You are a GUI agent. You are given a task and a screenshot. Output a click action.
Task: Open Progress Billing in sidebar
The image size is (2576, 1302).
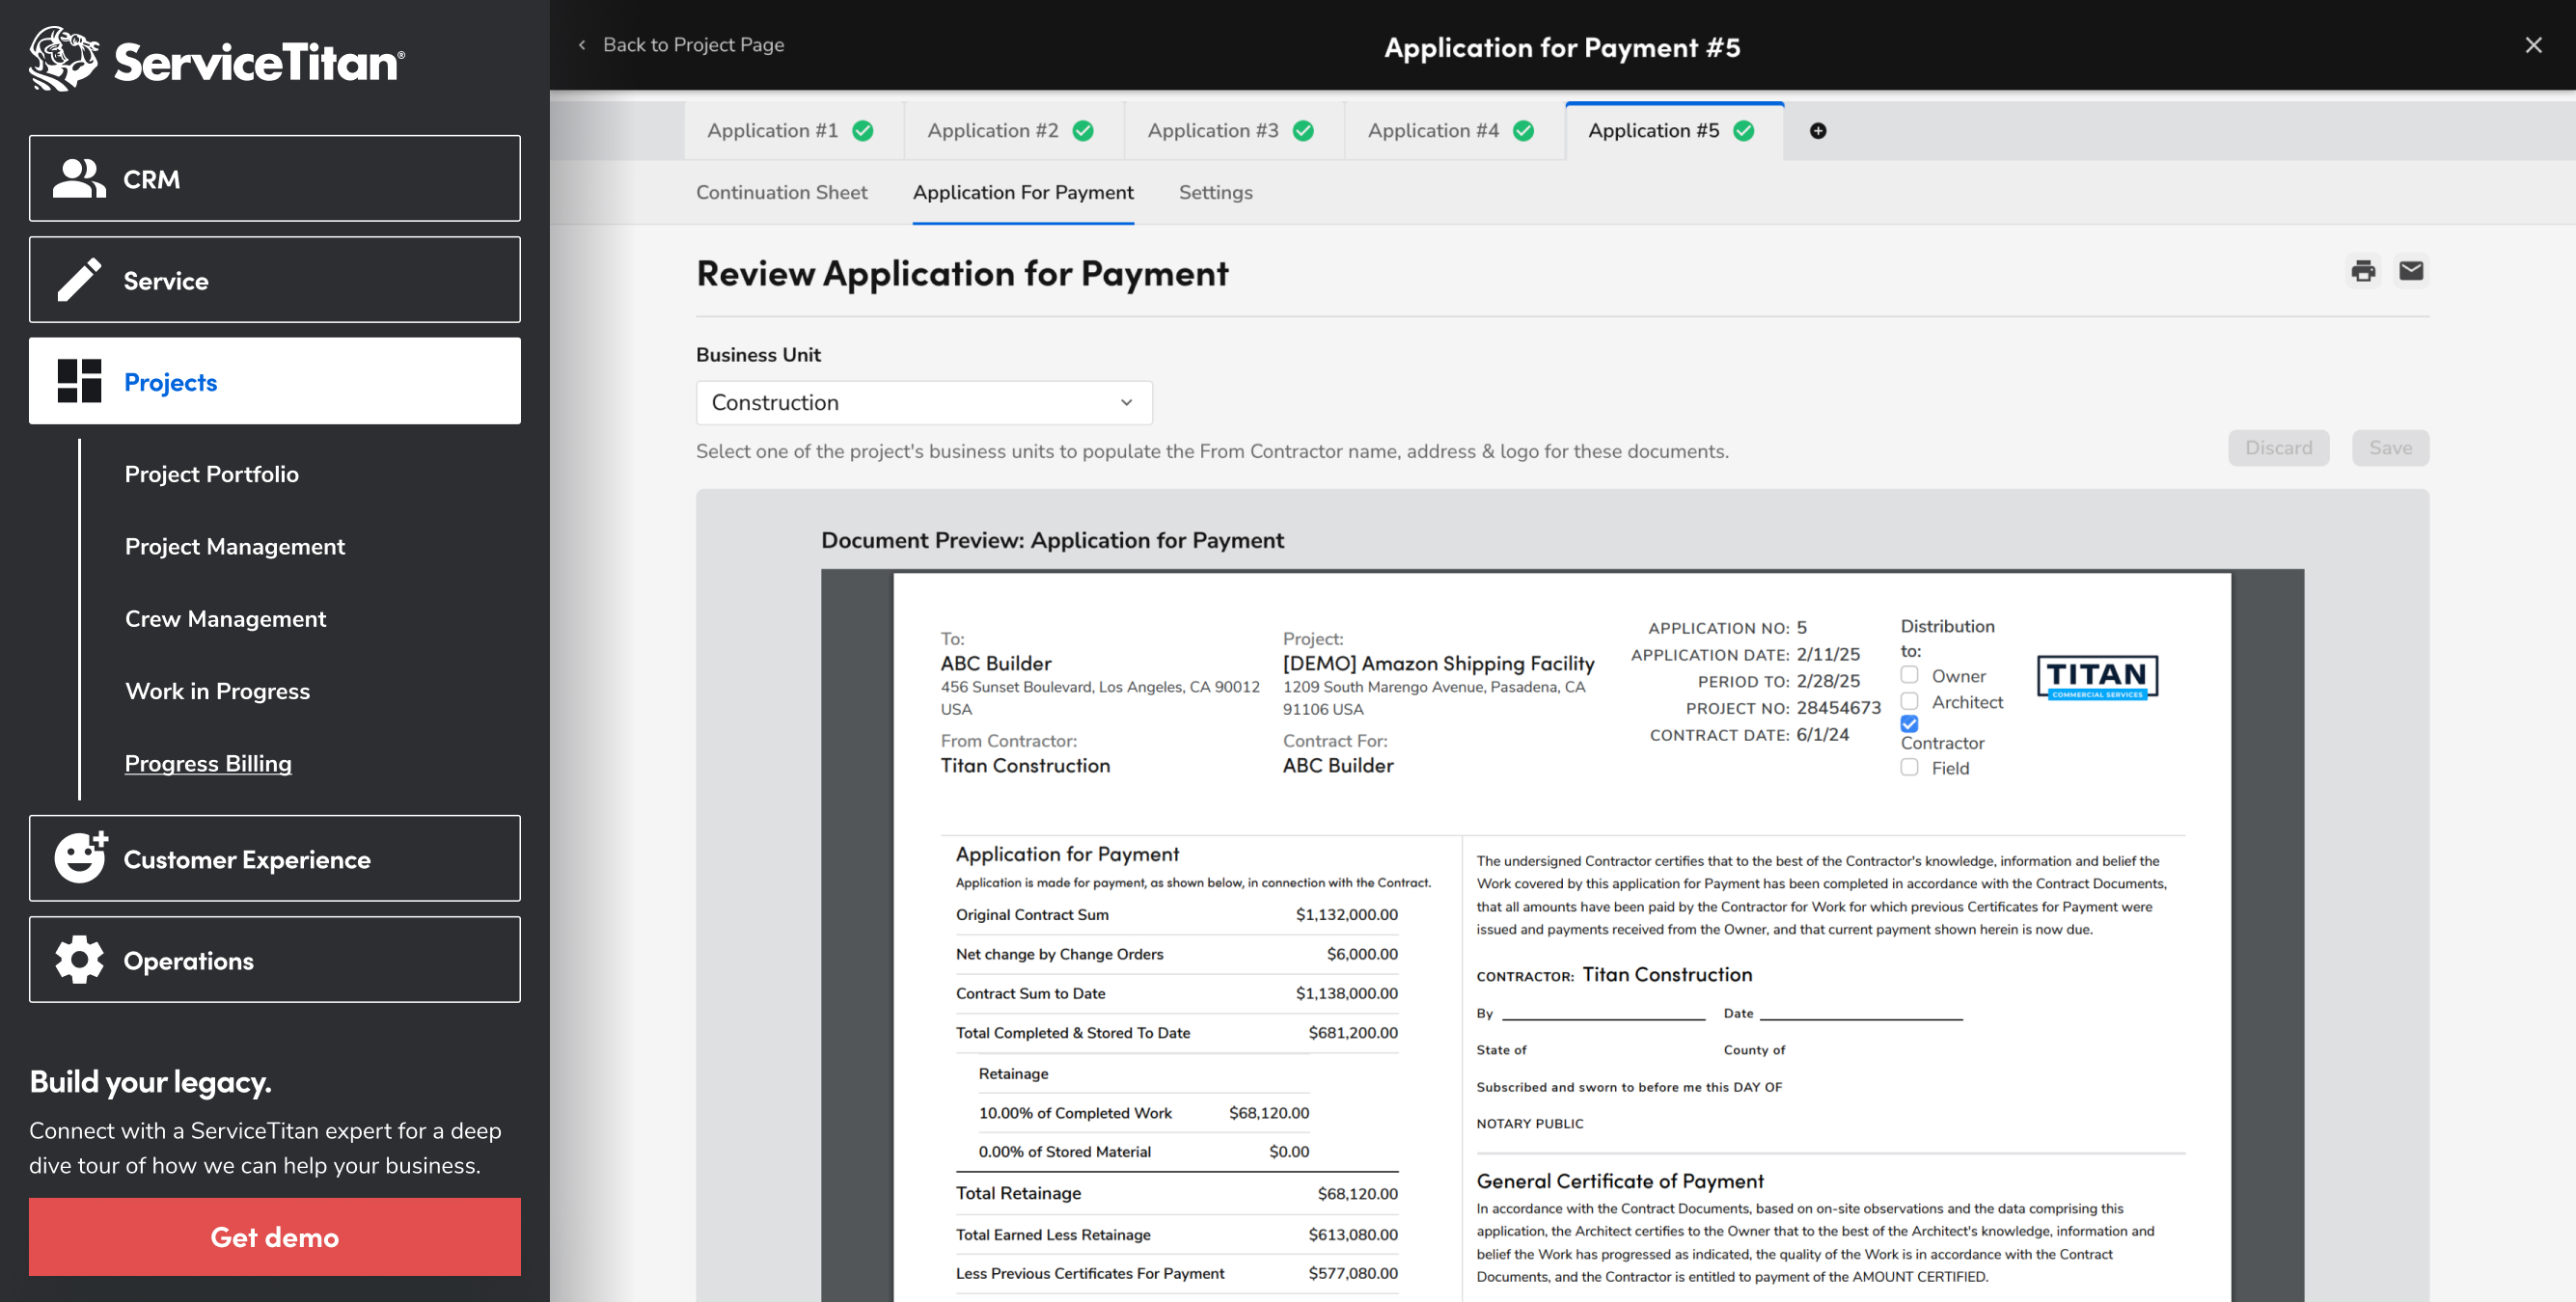[208, 763]
